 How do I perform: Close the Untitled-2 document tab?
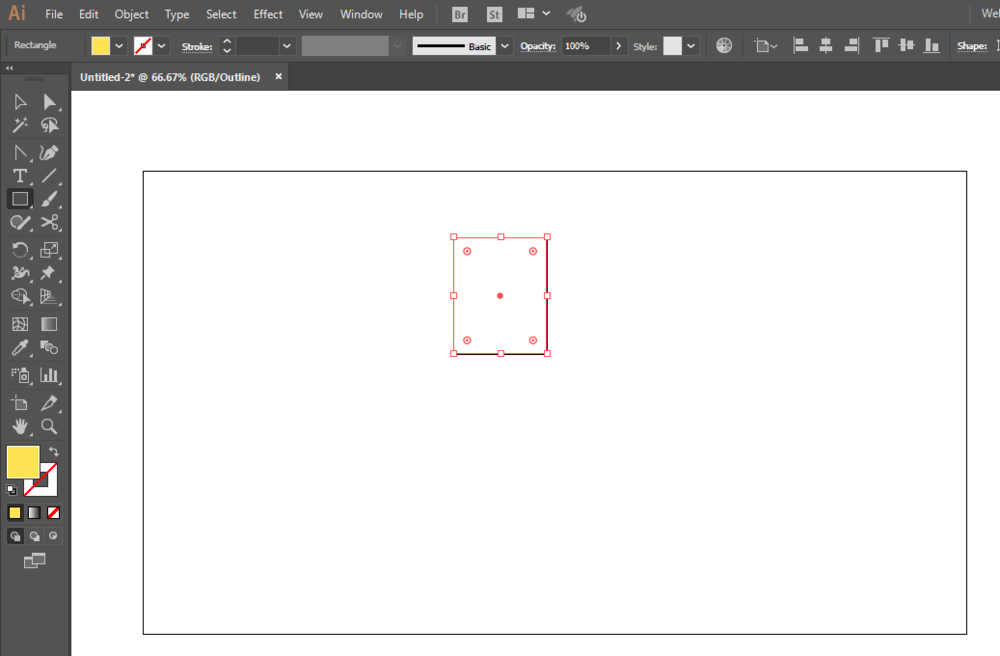(279, 77)
